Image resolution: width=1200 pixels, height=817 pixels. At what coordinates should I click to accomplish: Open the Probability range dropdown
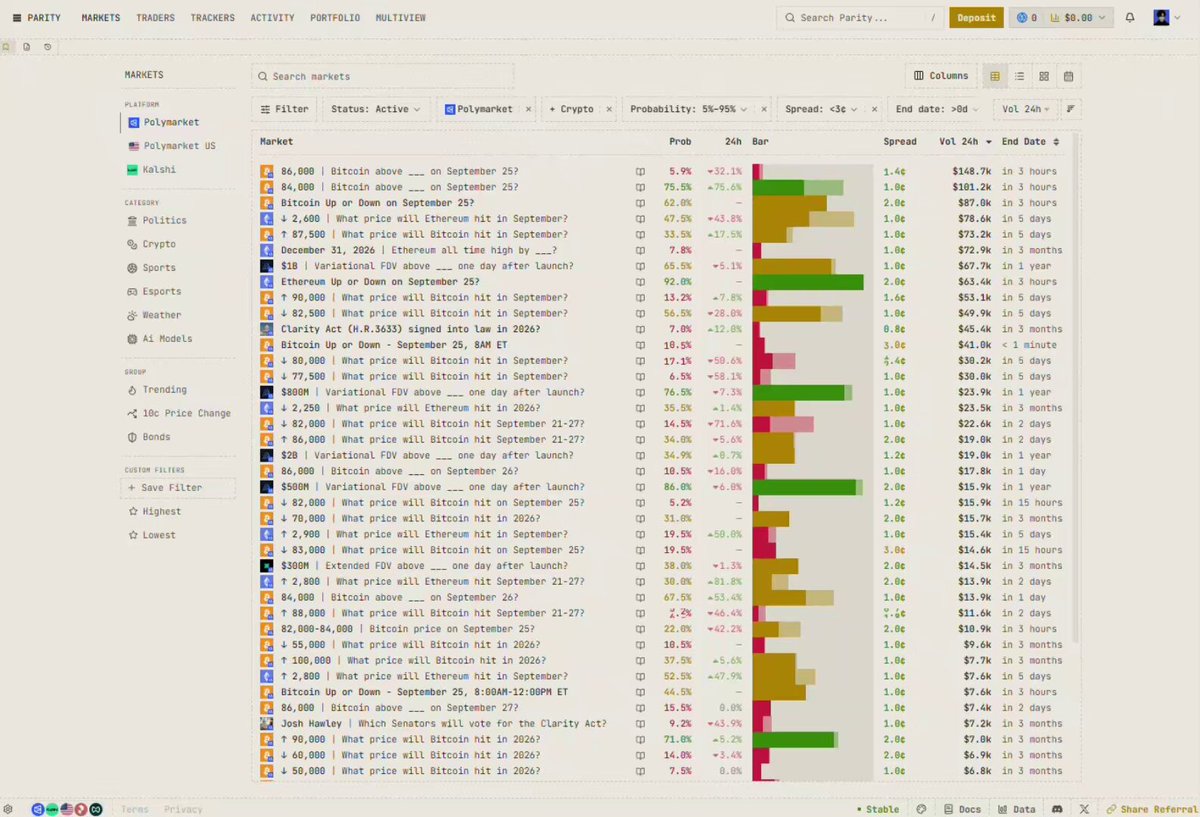[x=688, y=109]
